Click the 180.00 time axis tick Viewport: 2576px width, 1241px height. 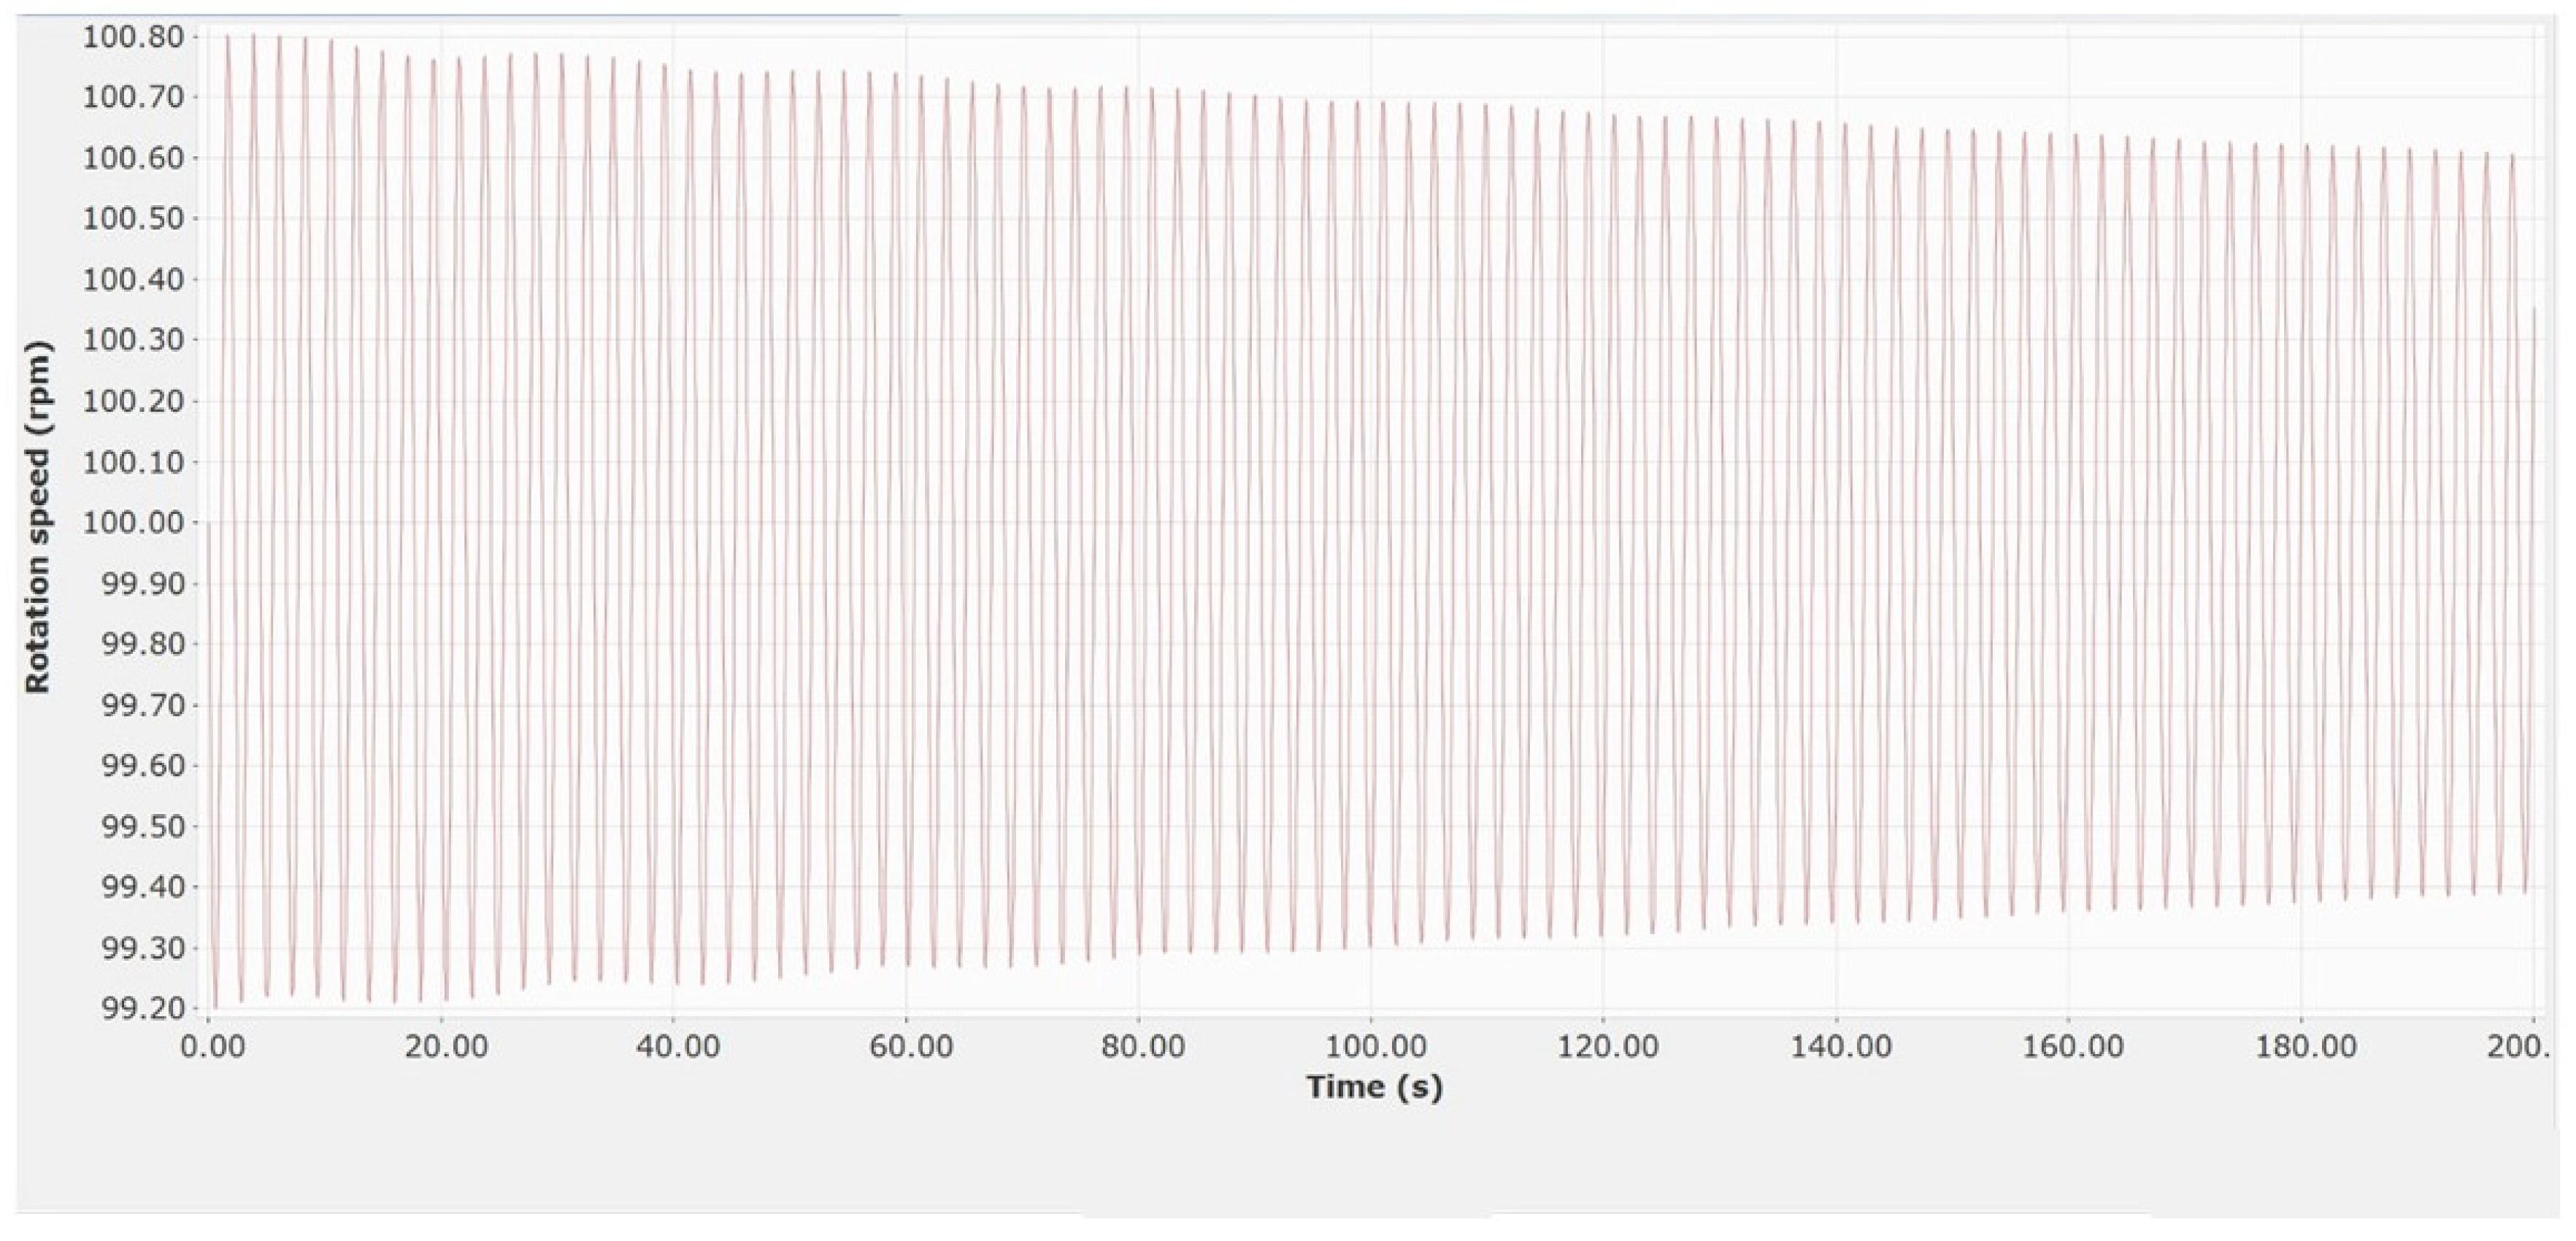(x=2305, y=1047)
